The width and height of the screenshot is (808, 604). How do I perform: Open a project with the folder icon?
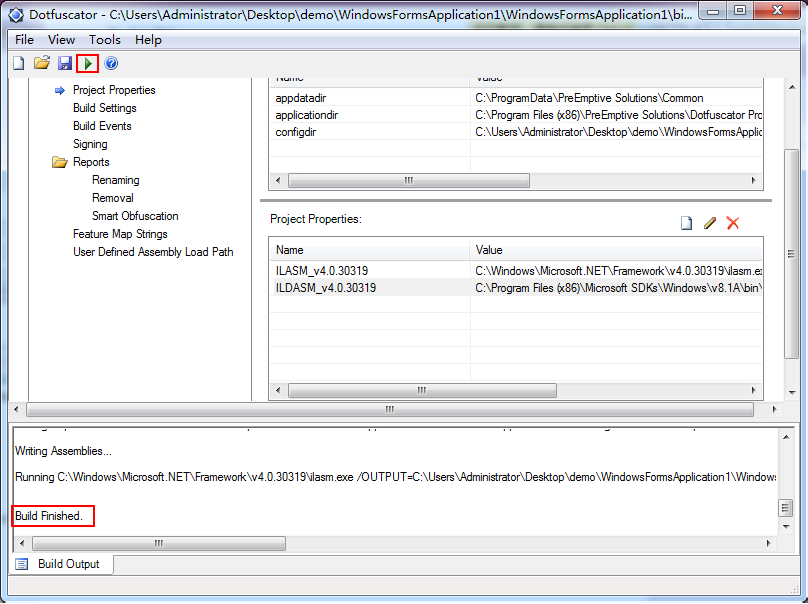click(42, 63)
